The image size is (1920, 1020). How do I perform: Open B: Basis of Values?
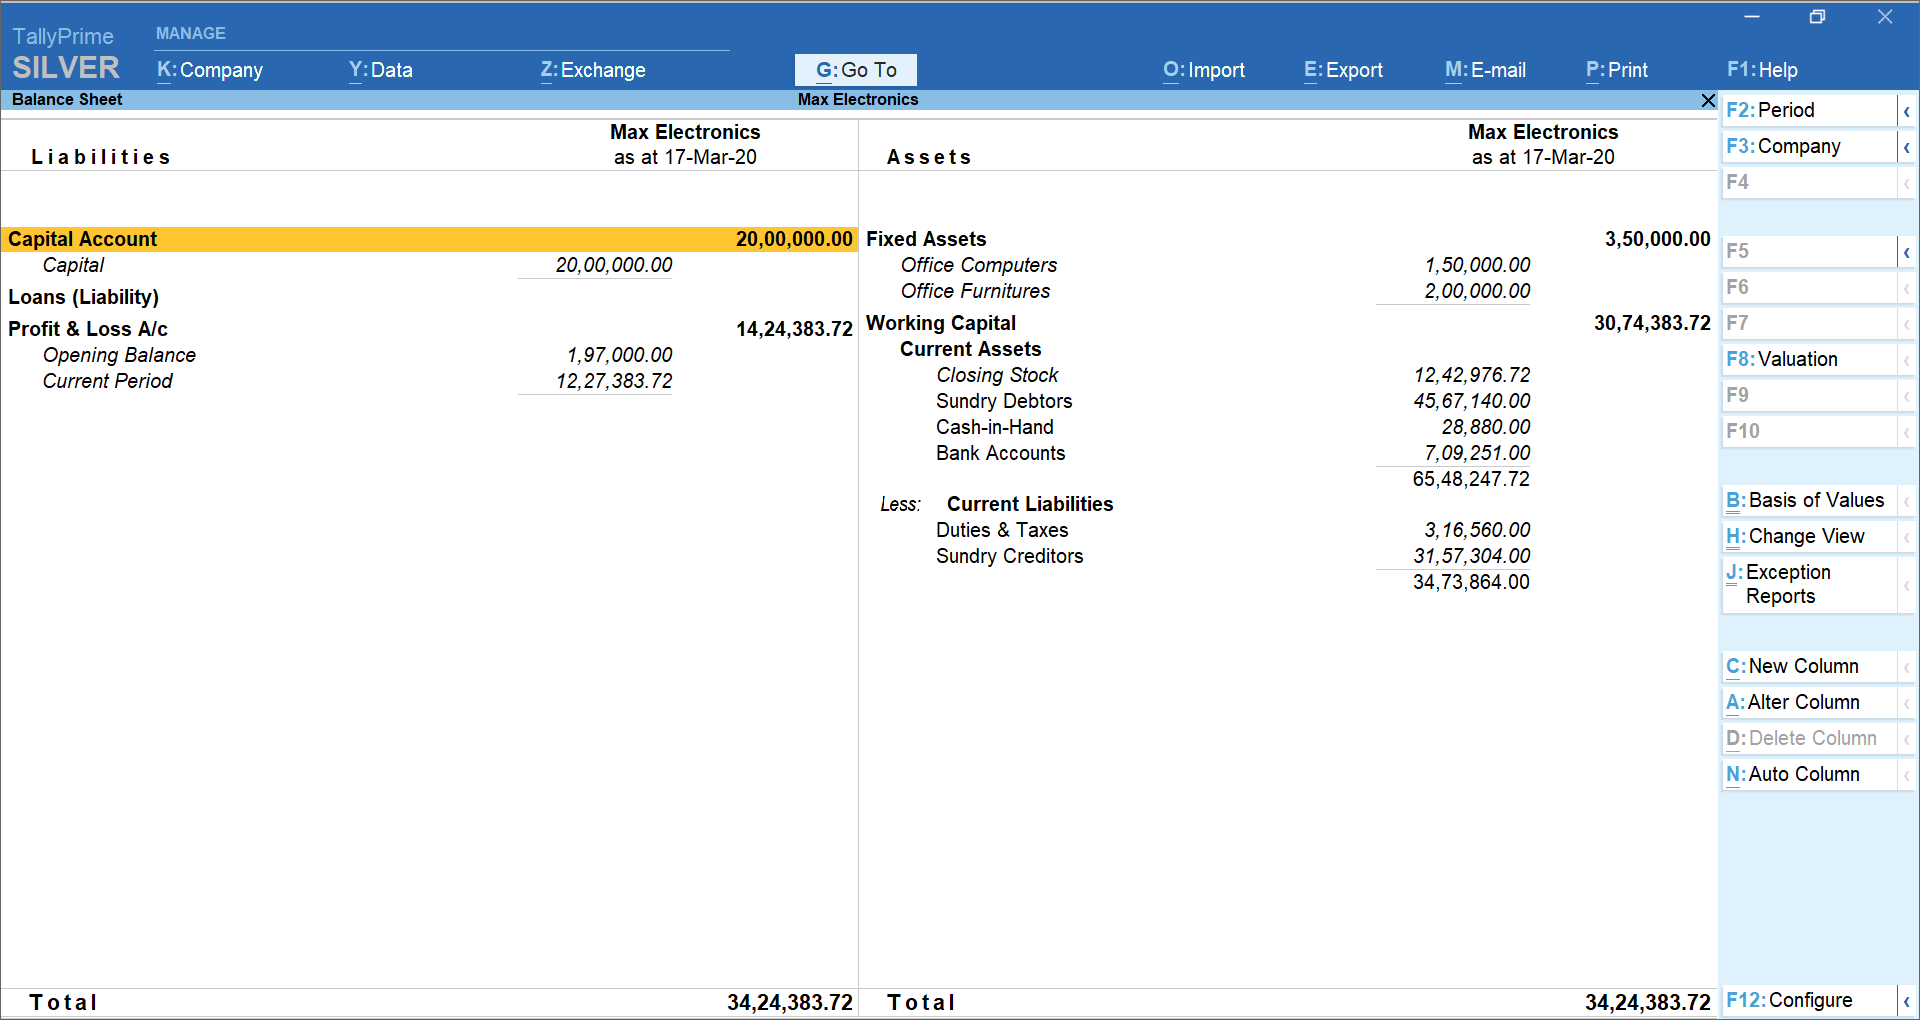pyautogui.click(x=1809, y=500)
